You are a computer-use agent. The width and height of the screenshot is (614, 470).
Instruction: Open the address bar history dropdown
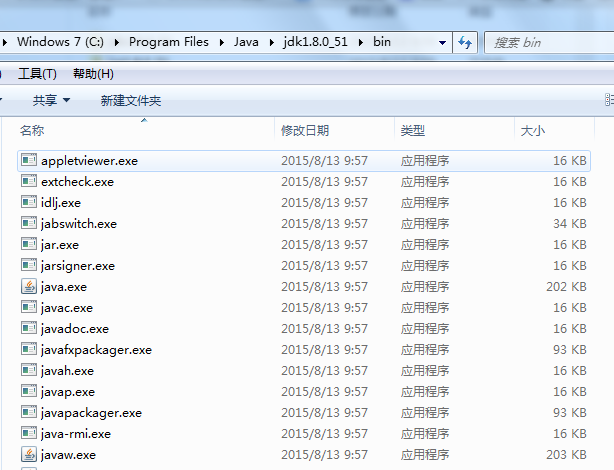coord(442,42)
